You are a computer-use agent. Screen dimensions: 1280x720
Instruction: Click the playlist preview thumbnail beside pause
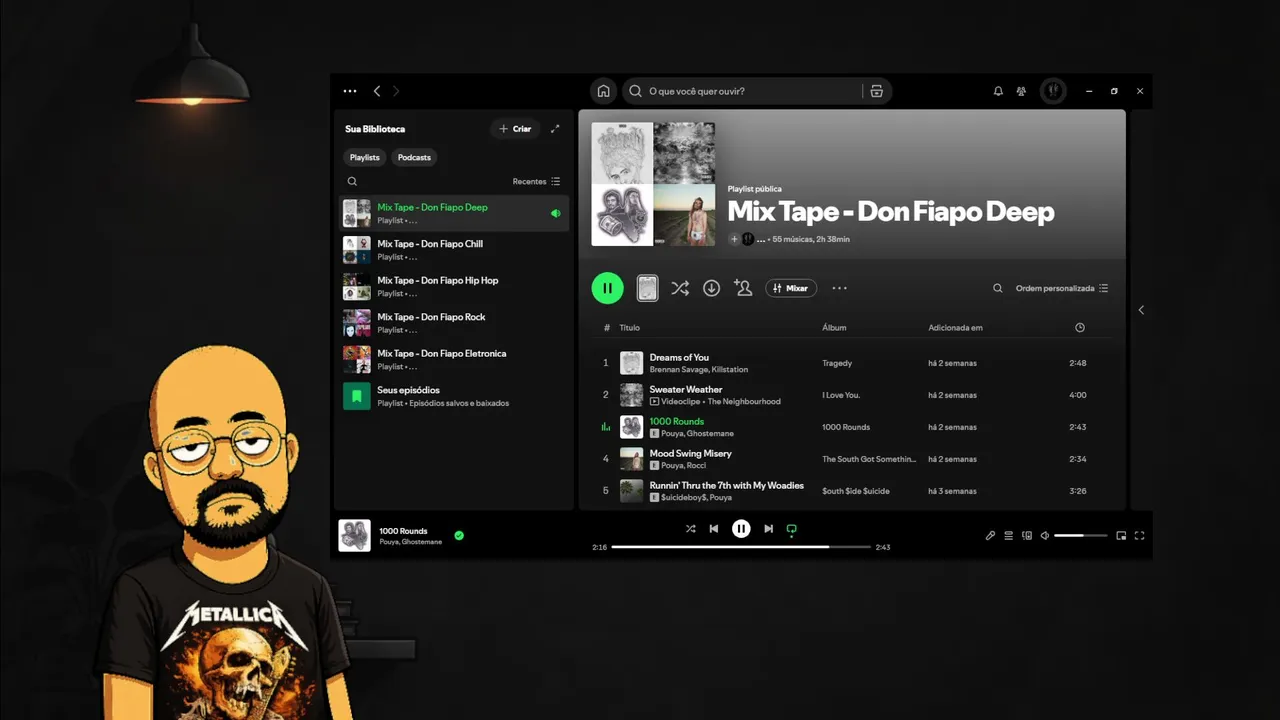(x=648, y=288)
